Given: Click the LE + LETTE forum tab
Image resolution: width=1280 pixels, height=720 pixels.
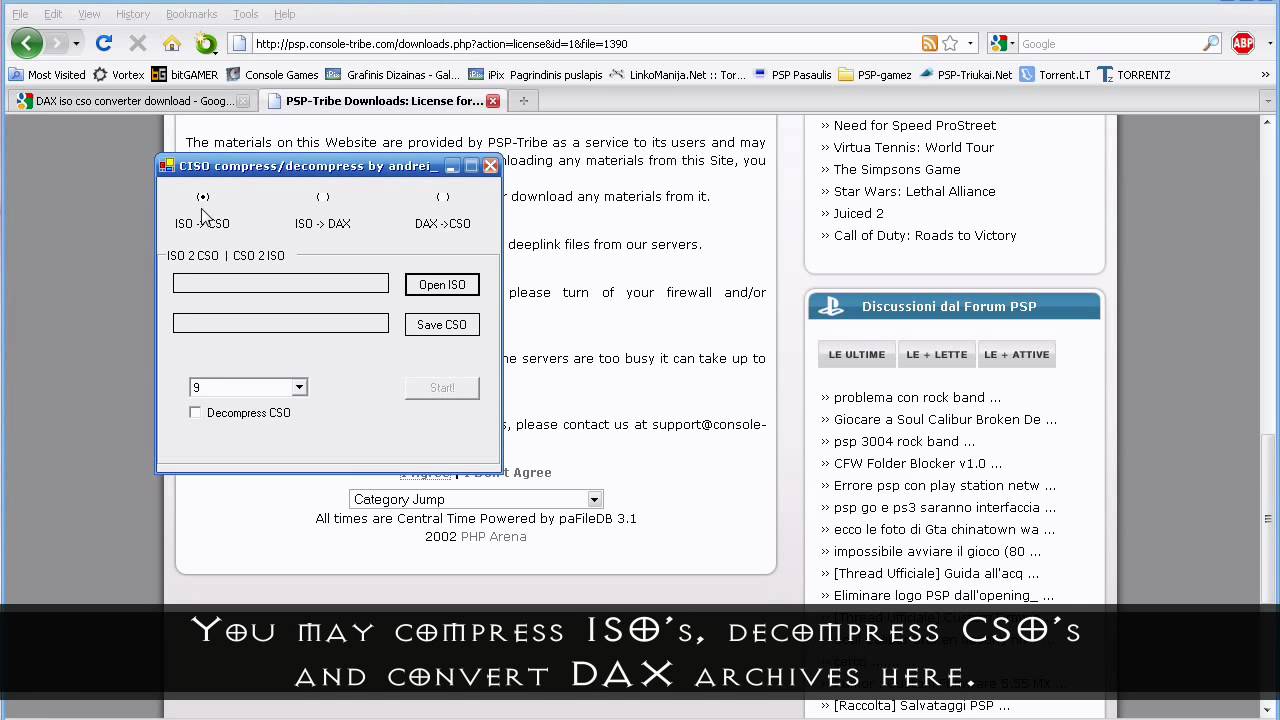Looking at the screenshot, I should (x=937, y=354).
